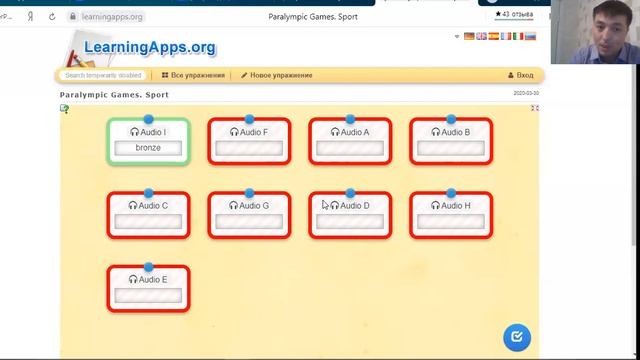The image size is (640, 360).
Task: Click the blue pin on Audio C card
Action: click(x=149, y=193)
